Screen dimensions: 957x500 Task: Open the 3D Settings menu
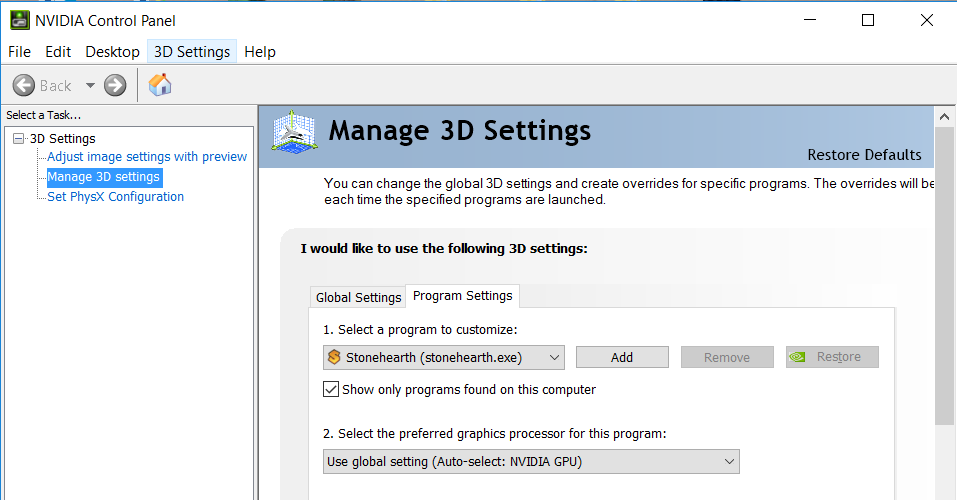click(x=192, y=52)
